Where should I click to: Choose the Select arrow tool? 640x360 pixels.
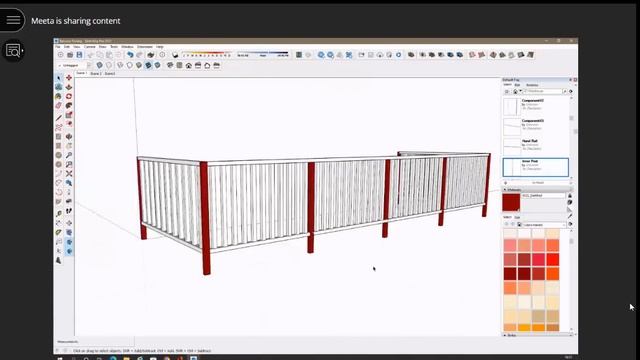tap(59, 78)
